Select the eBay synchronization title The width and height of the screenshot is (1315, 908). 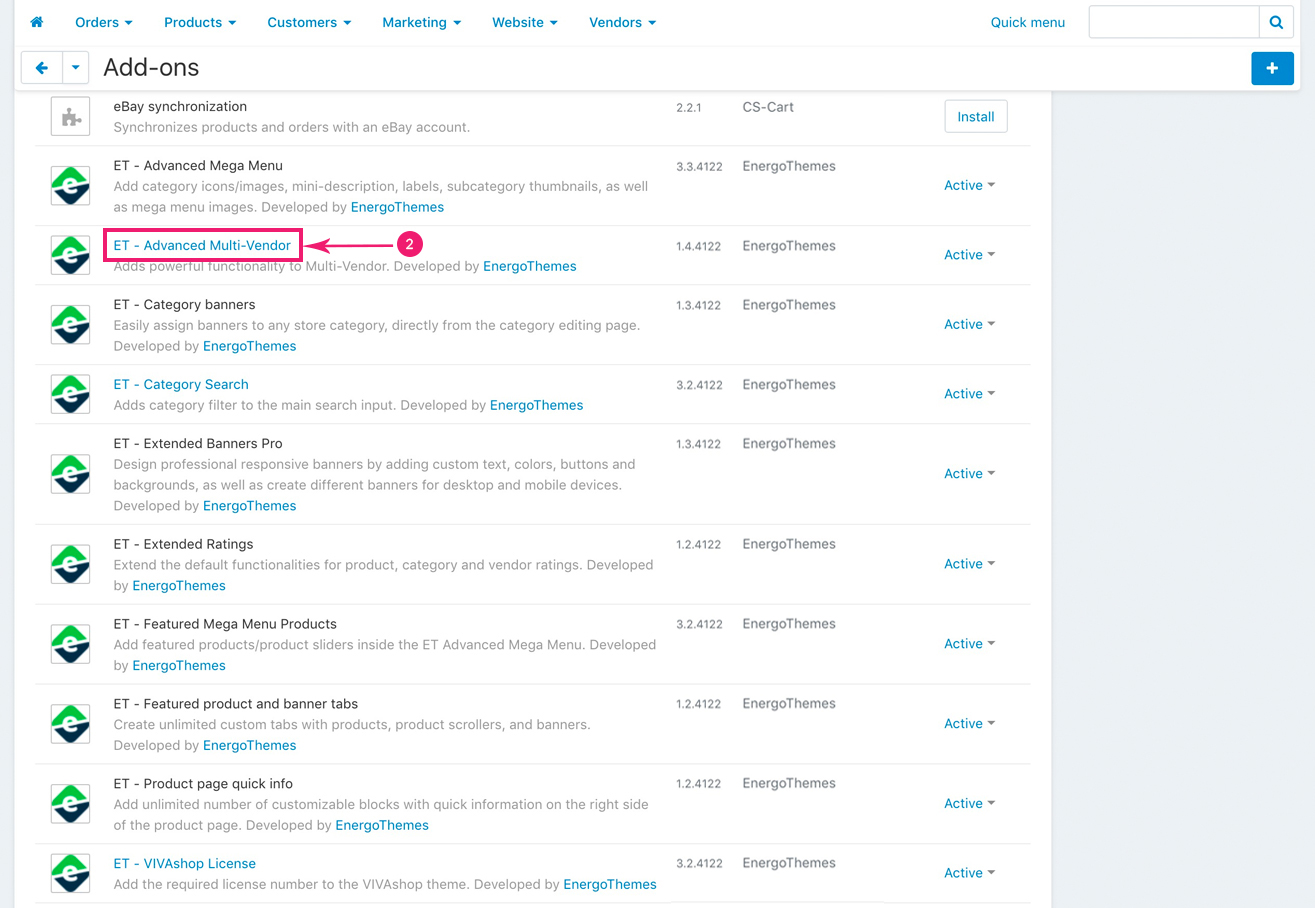[180, 107]
